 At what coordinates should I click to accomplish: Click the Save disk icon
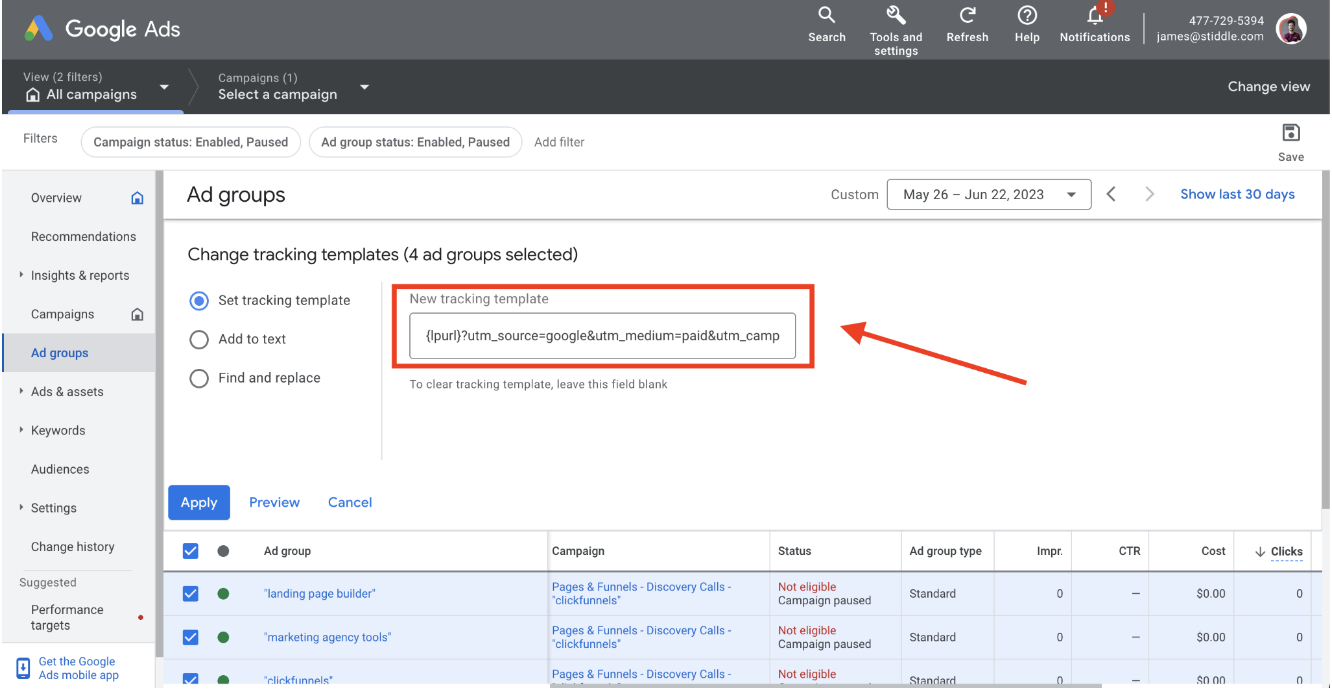click(x=1291, y=133)
